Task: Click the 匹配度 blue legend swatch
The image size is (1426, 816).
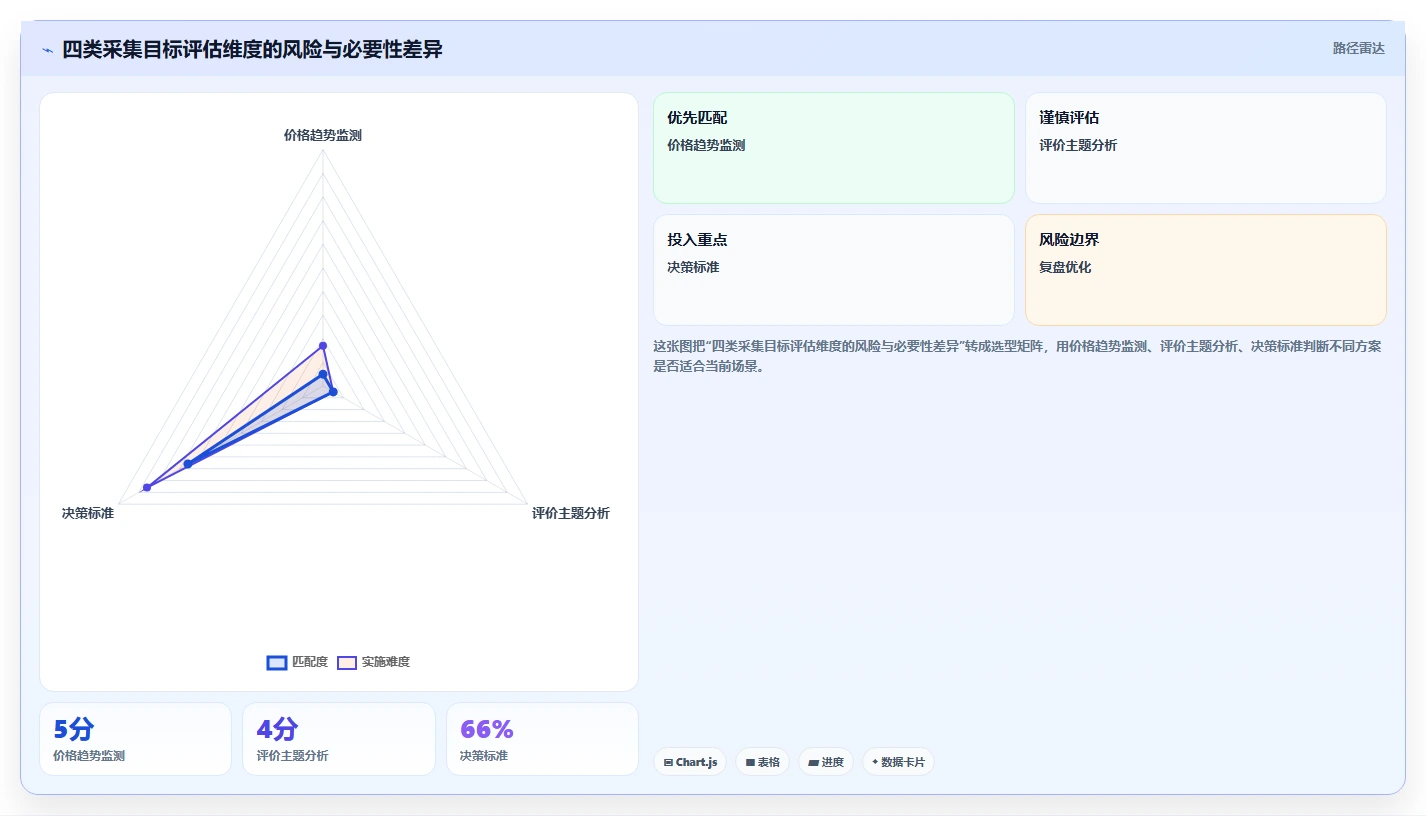Action: [277, 662]
